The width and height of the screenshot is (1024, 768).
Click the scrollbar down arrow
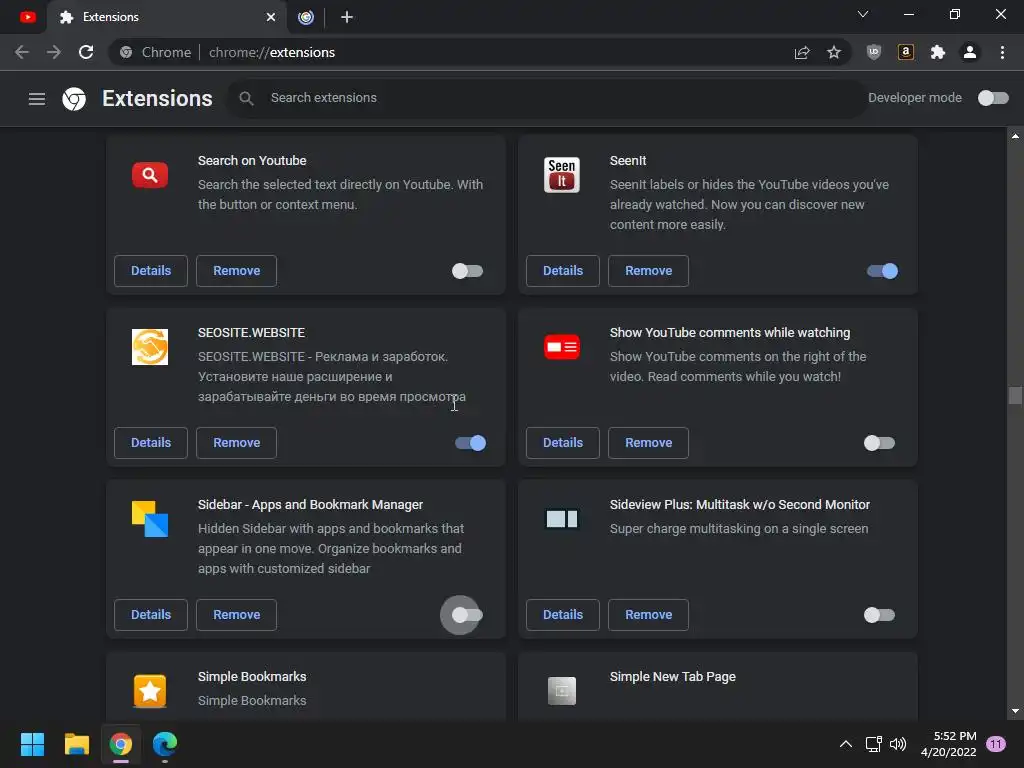click(1015, 711)
